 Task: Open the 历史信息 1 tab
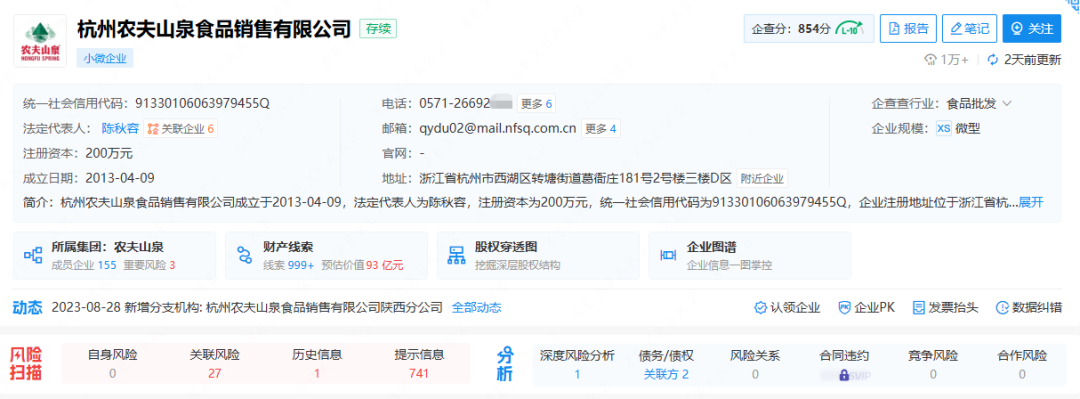pos(317,365)
